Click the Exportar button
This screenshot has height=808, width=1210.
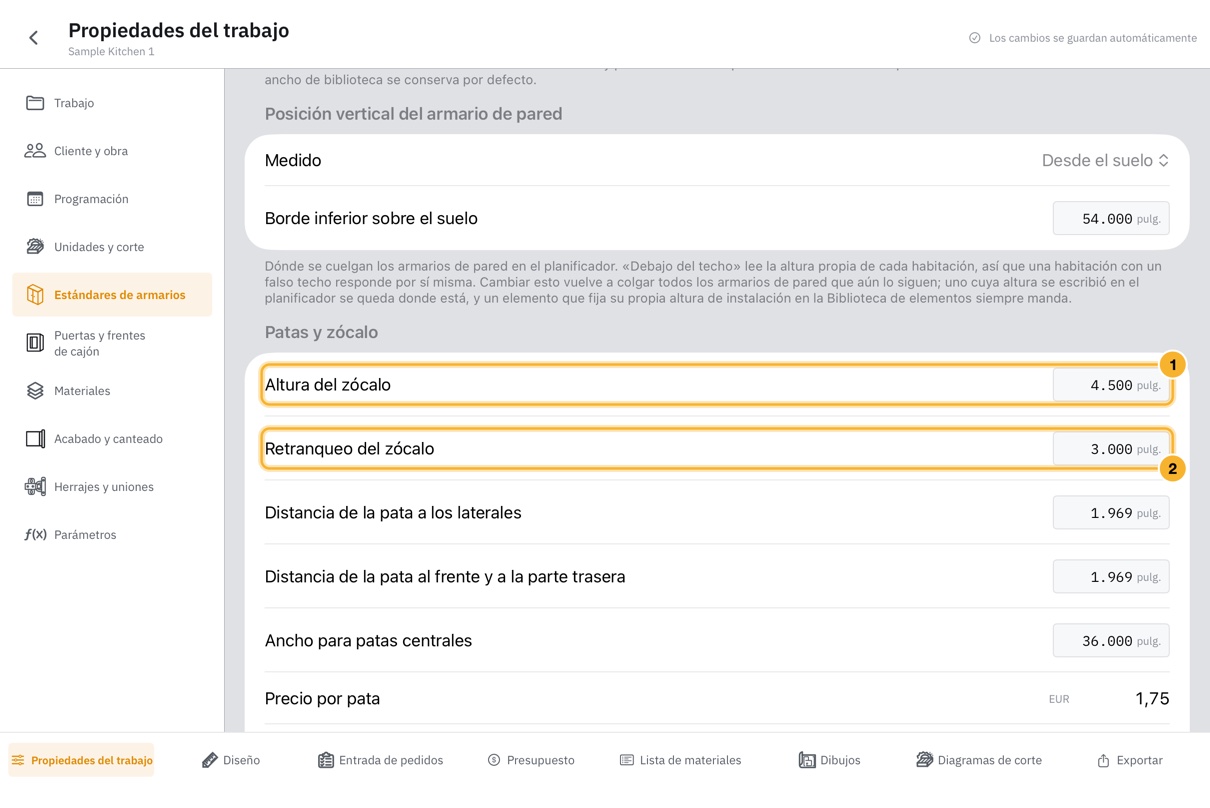[1130, 760]
